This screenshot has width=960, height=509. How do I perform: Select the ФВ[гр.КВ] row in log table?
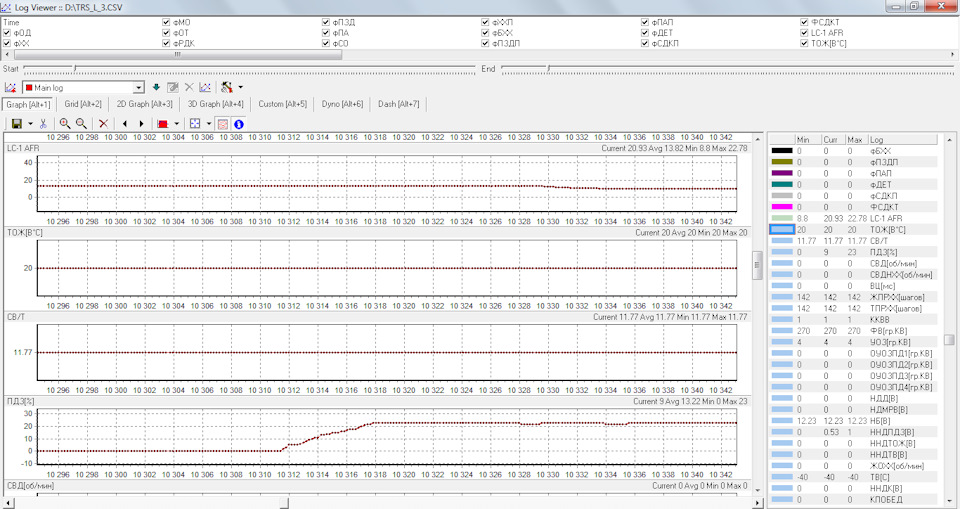tap(853, 331)
